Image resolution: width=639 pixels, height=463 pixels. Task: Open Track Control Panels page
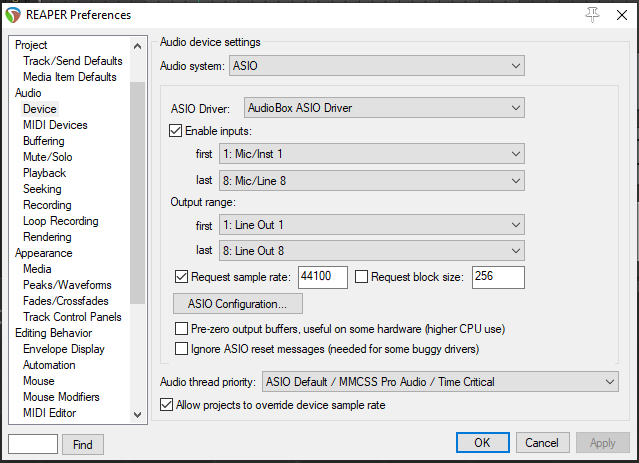tap(72, 317)
